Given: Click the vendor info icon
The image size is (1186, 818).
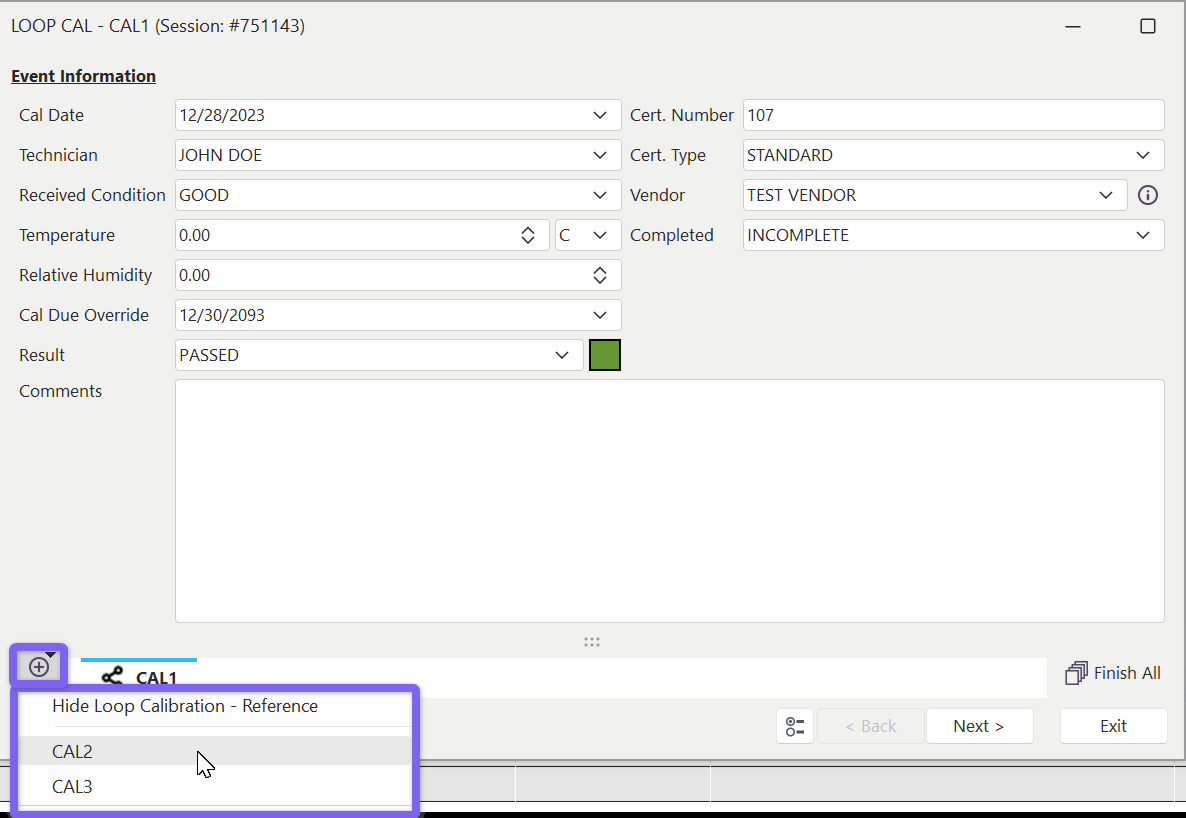Looking at the screenshot, I should [1148, 195].
